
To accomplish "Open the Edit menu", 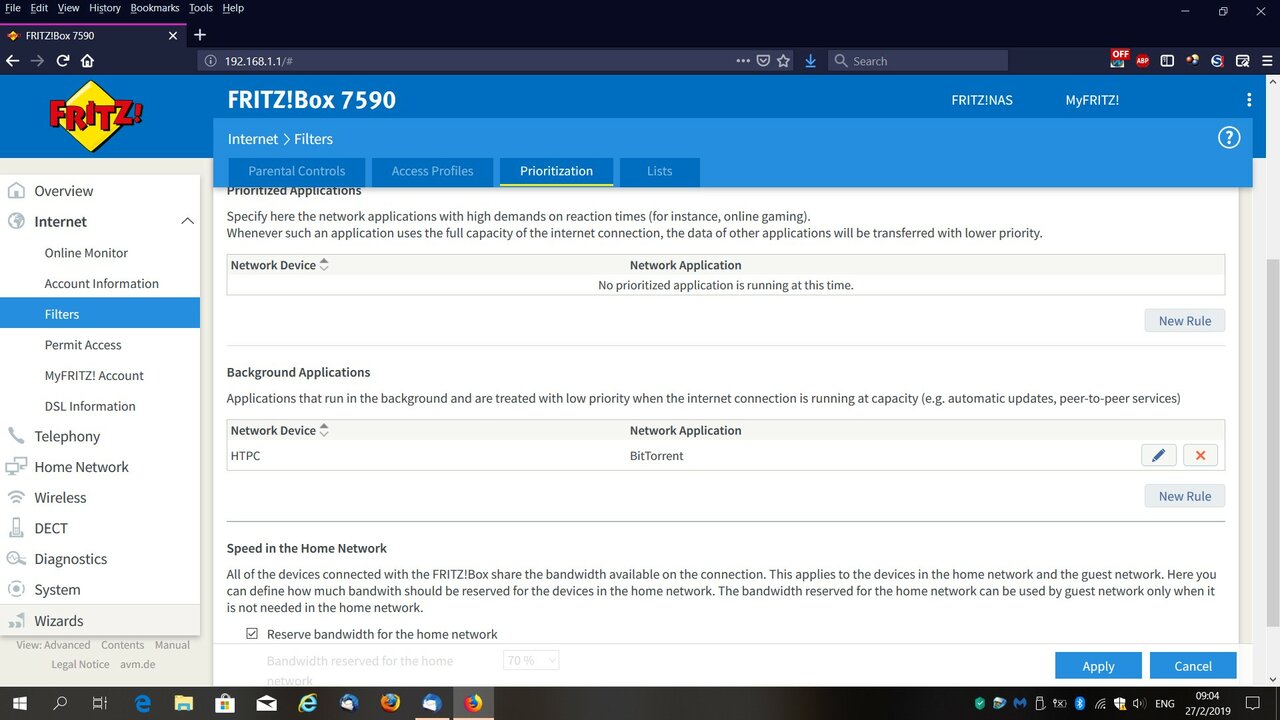I will tap(39, 8).
